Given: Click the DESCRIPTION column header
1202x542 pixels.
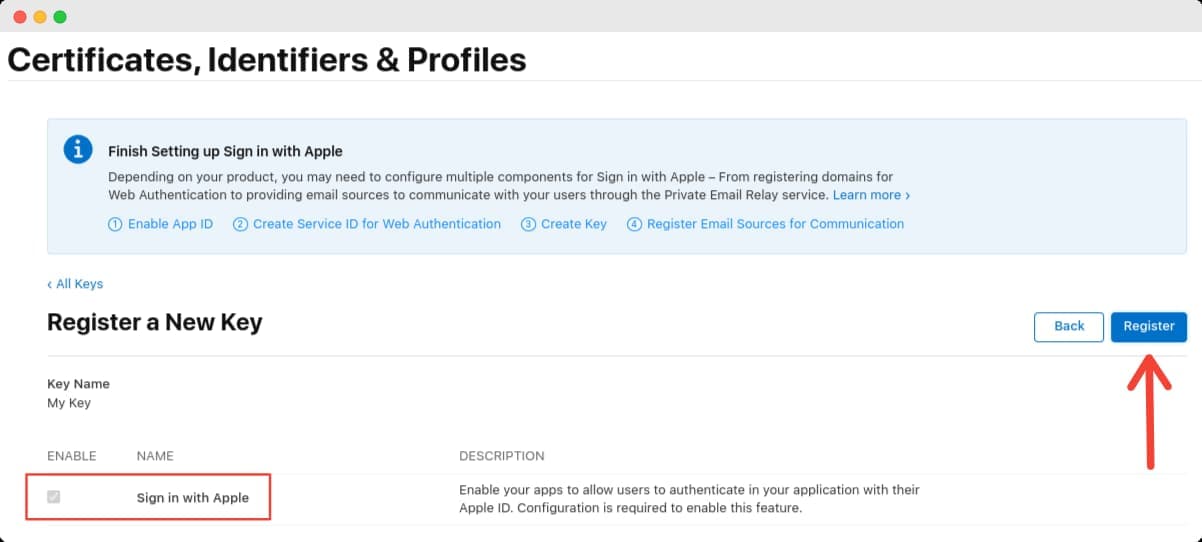Looking at the screenshot, I should point(502,456).
